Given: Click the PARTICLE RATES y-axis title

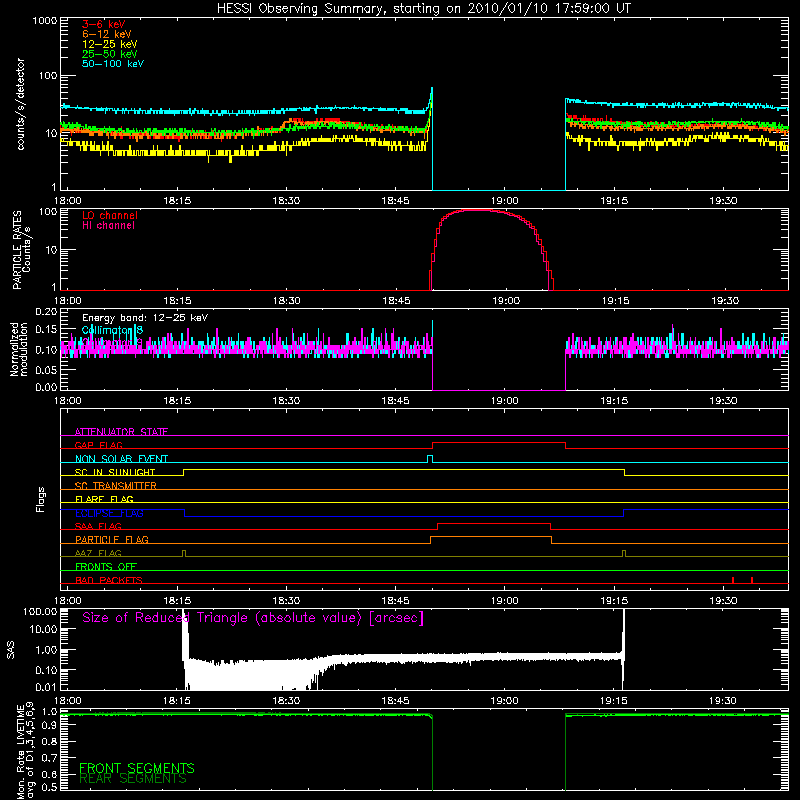Looking at the screenshot, I should point(17,250).
